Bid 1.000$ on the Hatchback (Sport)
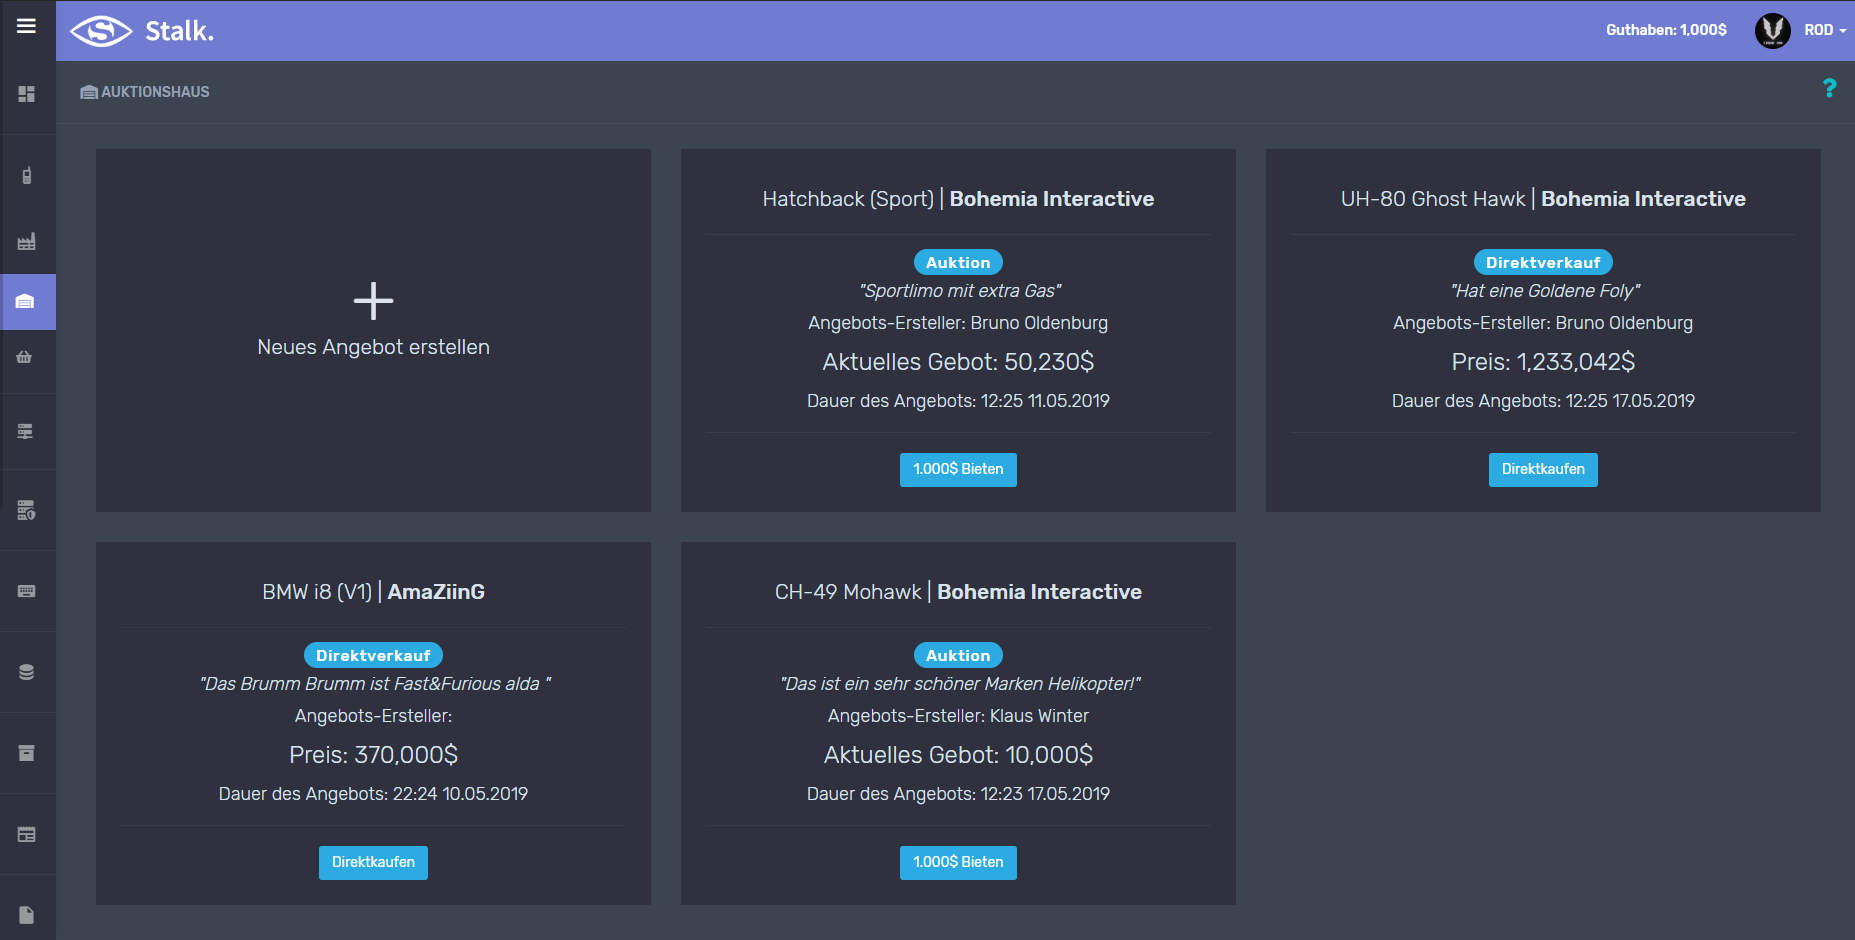 [958, 469]
